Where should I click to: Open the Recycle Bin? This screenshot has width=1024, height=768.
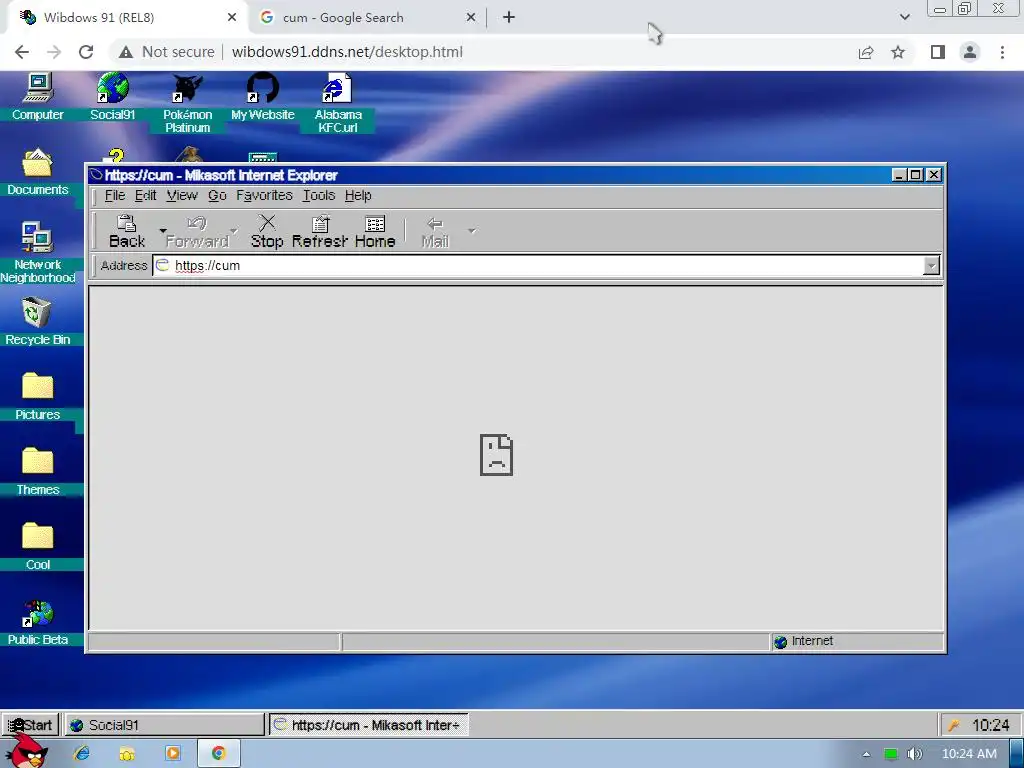38,321
